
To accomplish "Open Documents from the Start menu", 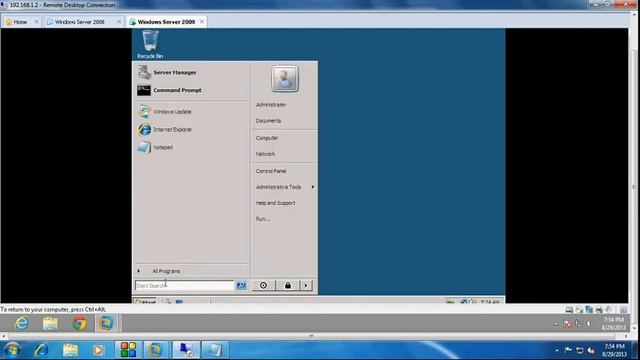I will (x=268, y=121).
